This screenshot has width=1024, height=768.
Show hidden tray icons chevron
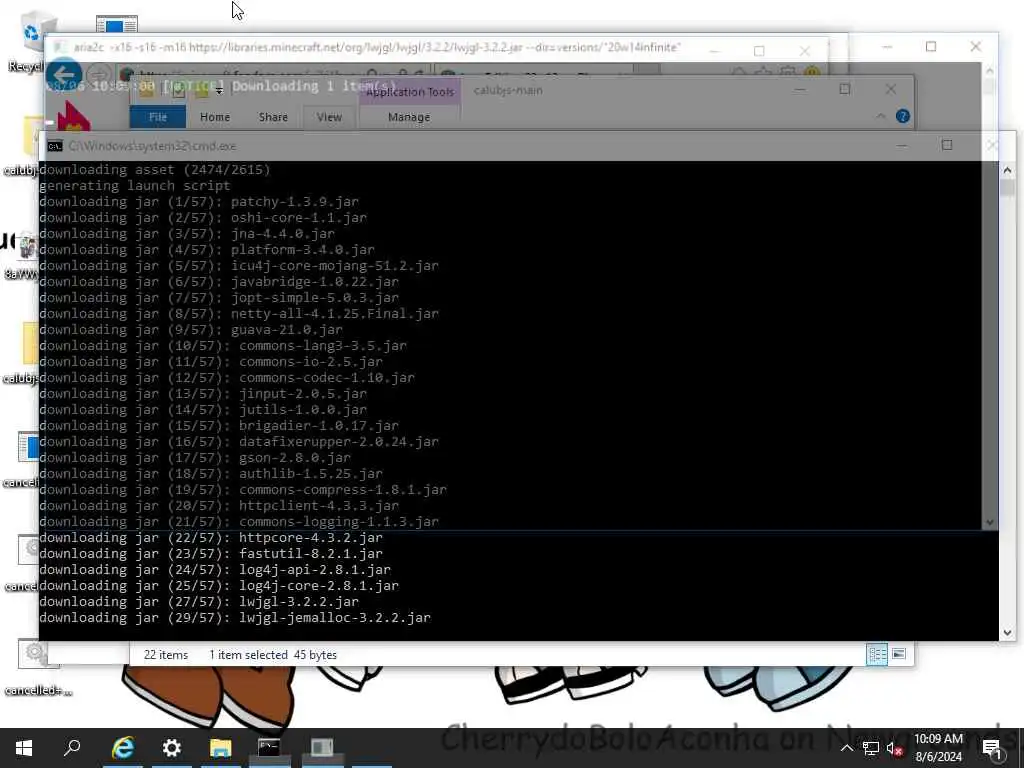tap(846, 748)
